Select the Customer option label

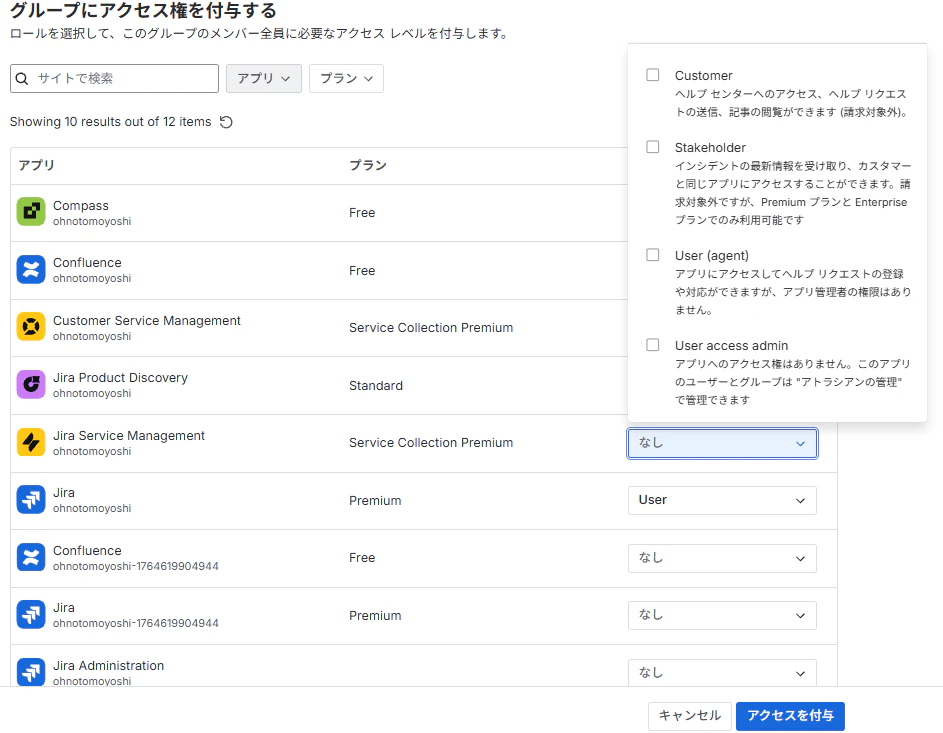[x=703, y=76]
